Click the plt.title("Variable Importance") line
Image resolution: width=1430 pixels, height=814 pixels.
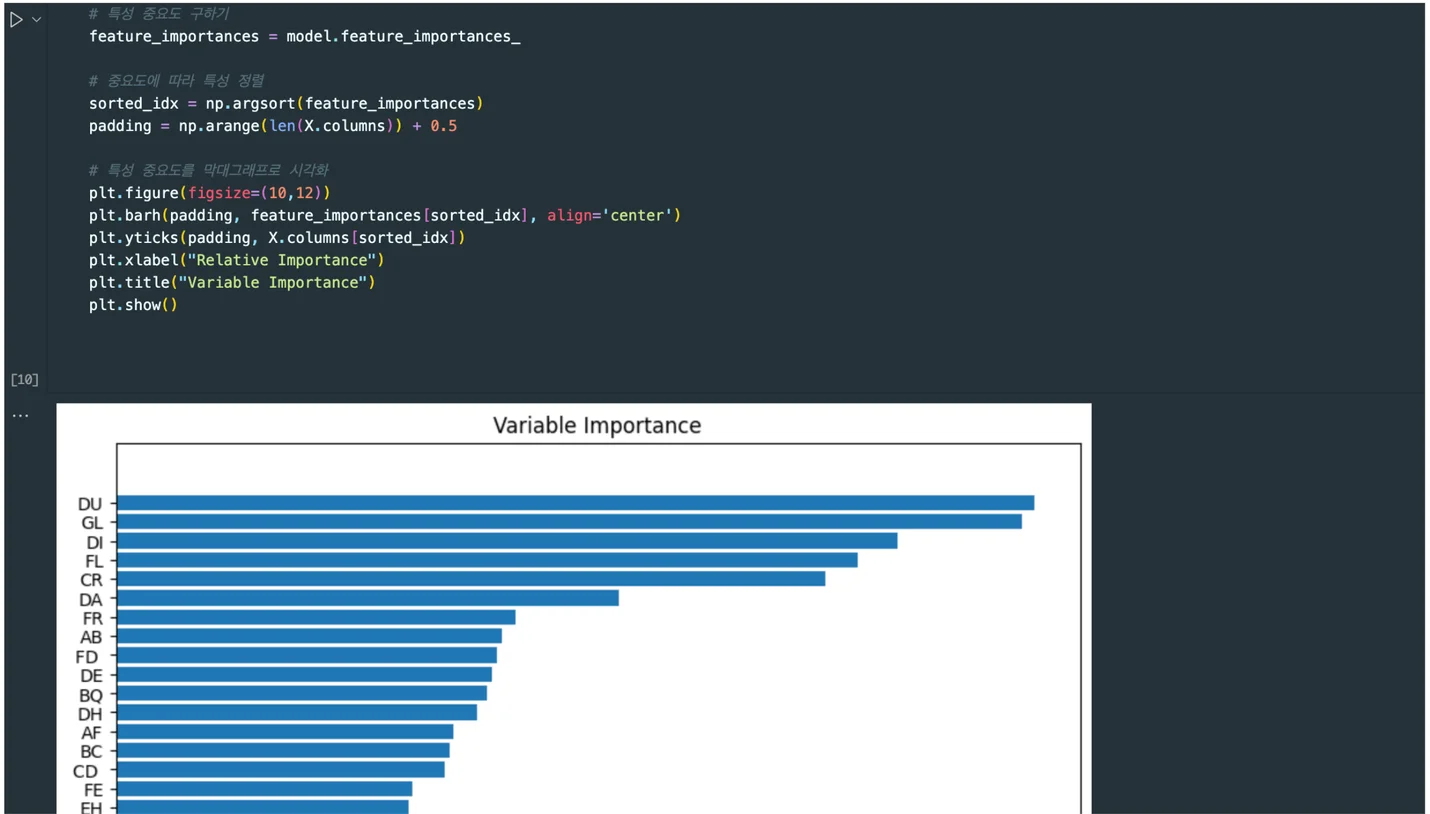pos(232,282)
